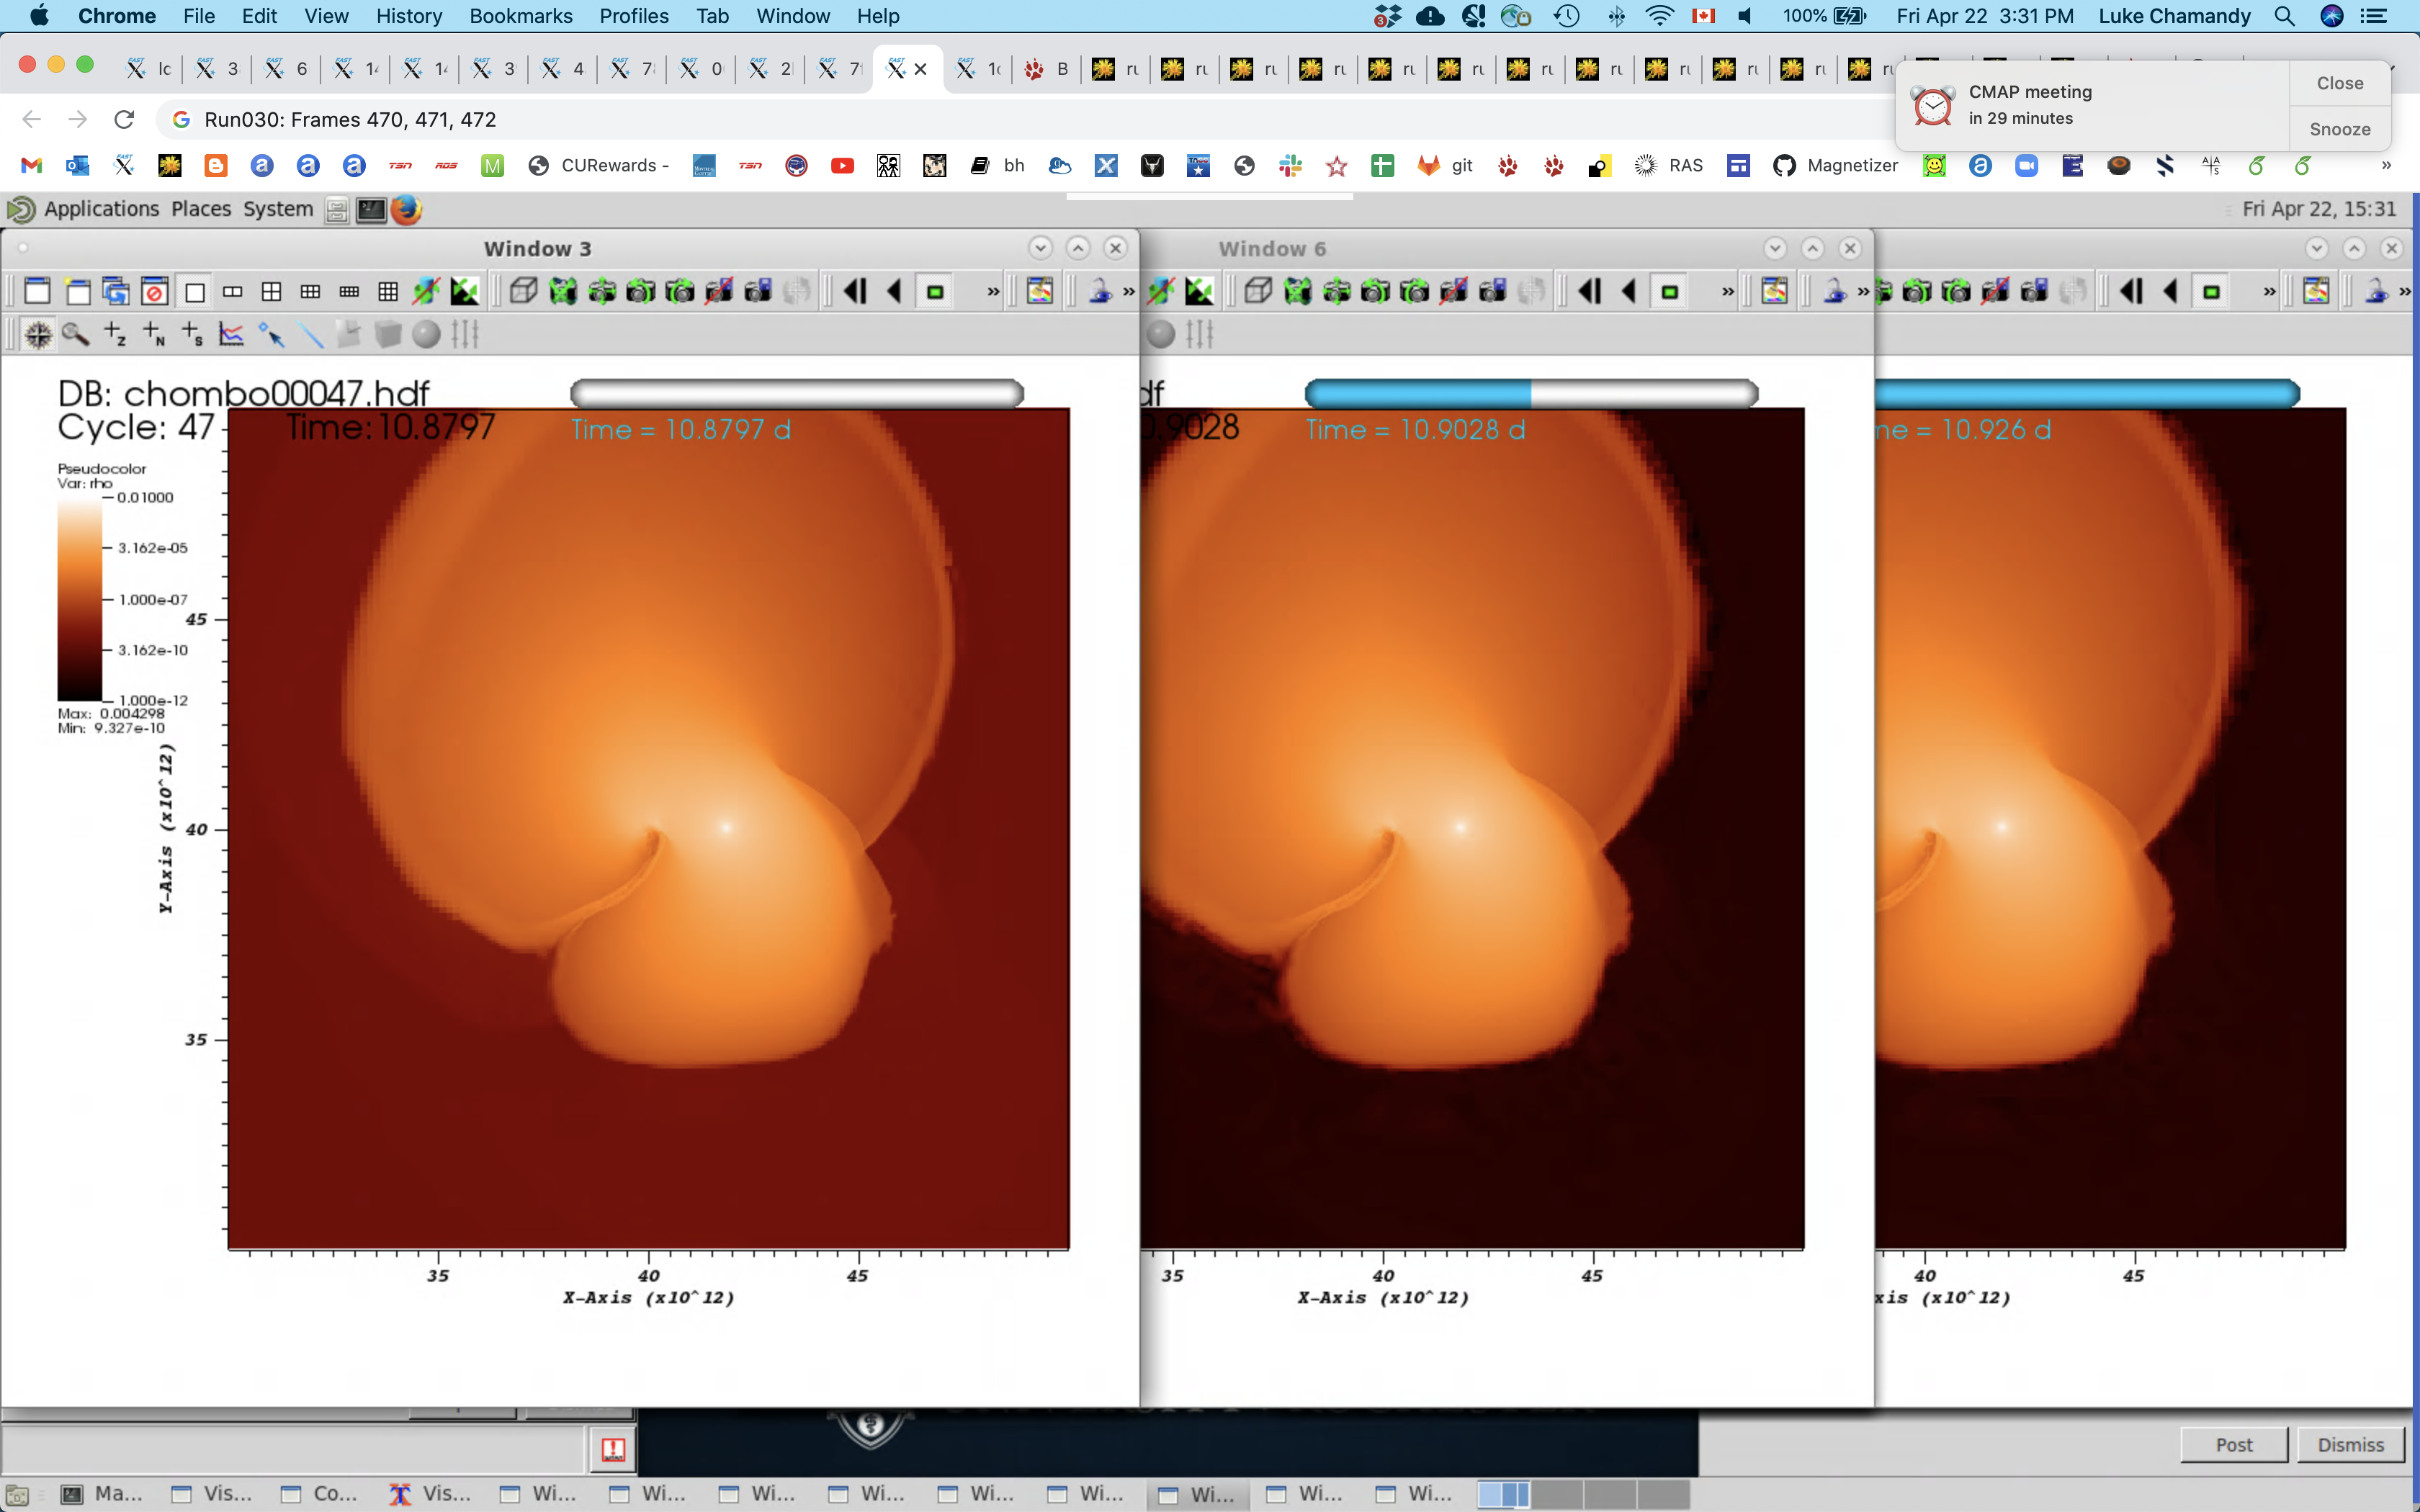Viewport: 2420px width, 1512px height.
Task: Open the GNOME Places menu
Action: pos(201,209)
